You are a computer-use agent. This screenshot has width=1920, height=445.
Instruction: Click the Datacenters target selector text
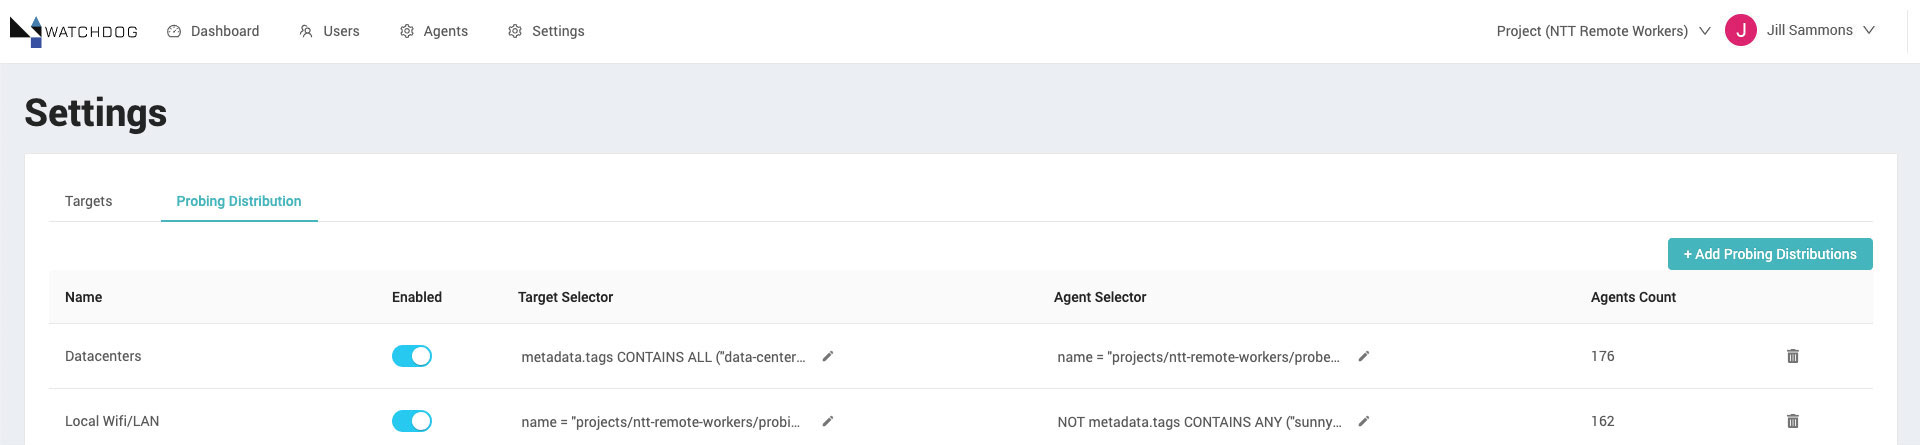click(x=663, y=357)
